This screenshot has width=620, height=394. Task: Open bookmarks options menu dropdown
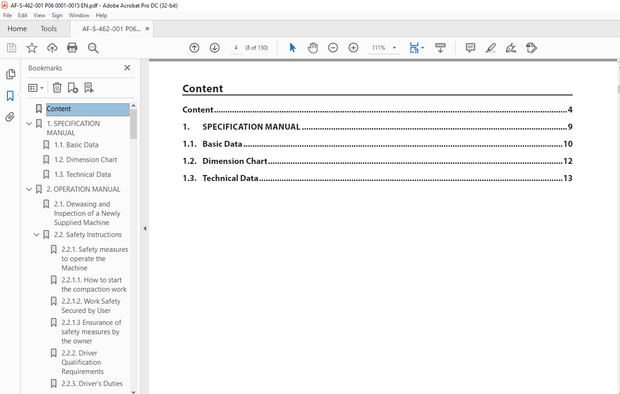coord(36,87)
